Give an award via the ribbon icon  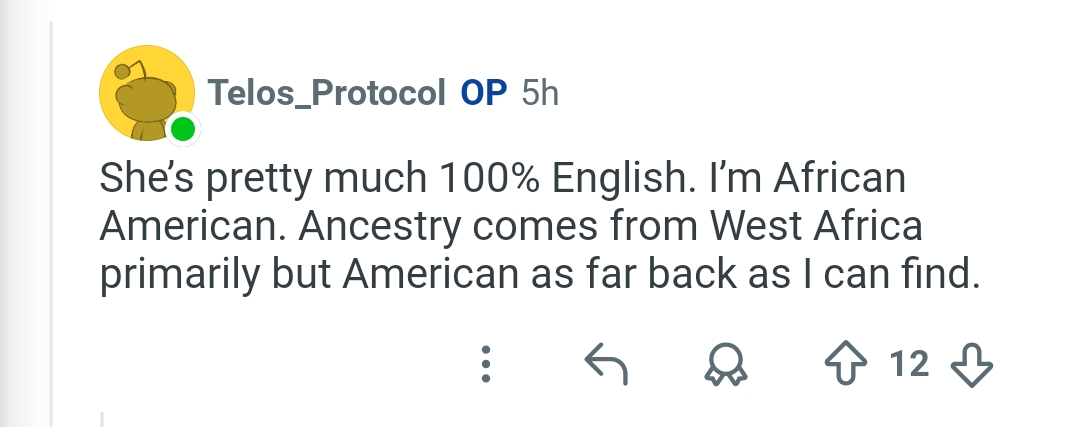725,364
